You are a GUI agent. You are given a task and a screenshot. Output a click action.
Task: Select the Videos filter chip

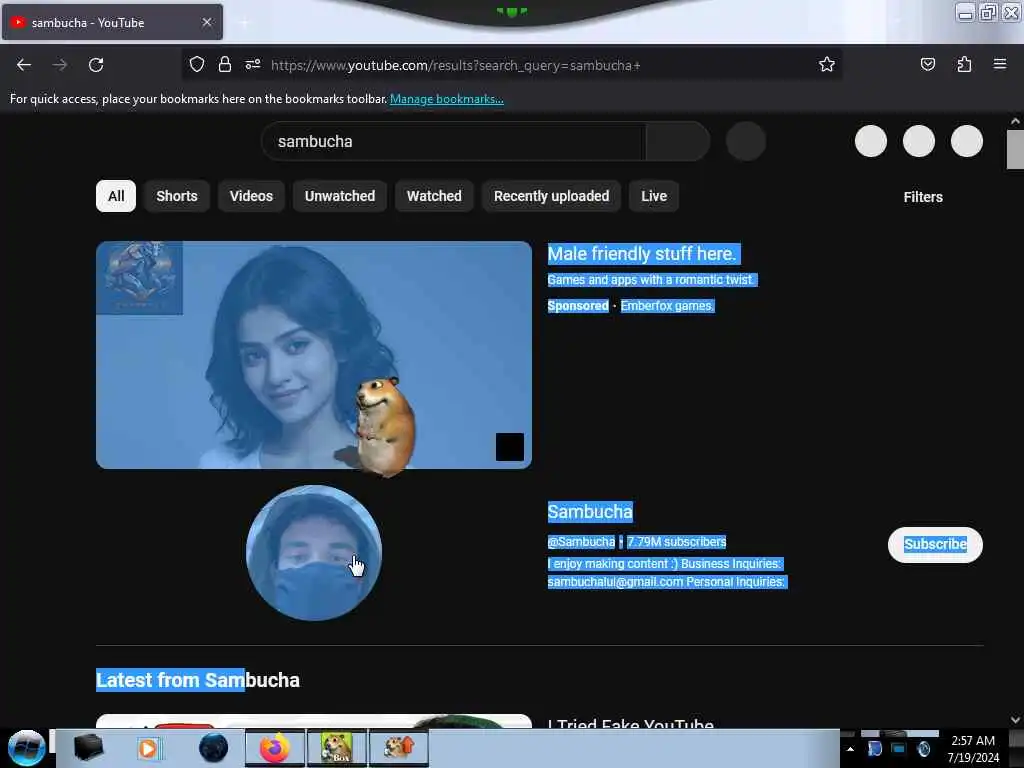click(251, 196)
